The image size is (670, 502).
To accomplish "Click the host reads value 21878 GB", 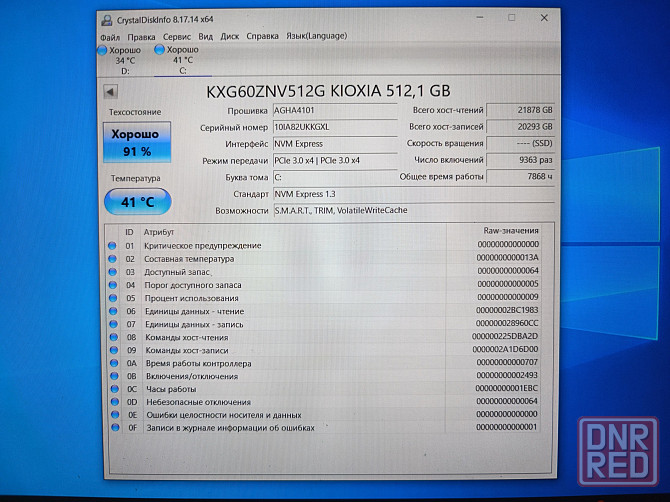I will (520, 110).
